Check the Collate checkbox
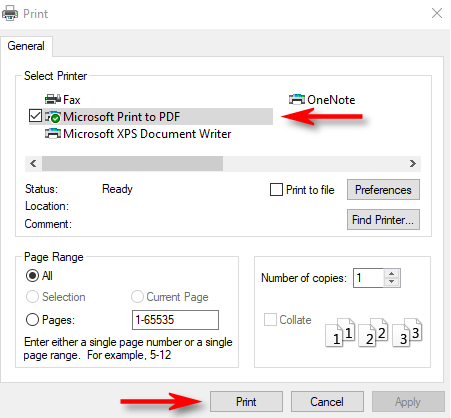Image resolution: width=451 pixels, height=418 pixels. pyautogui.click(x=270, y=319)
